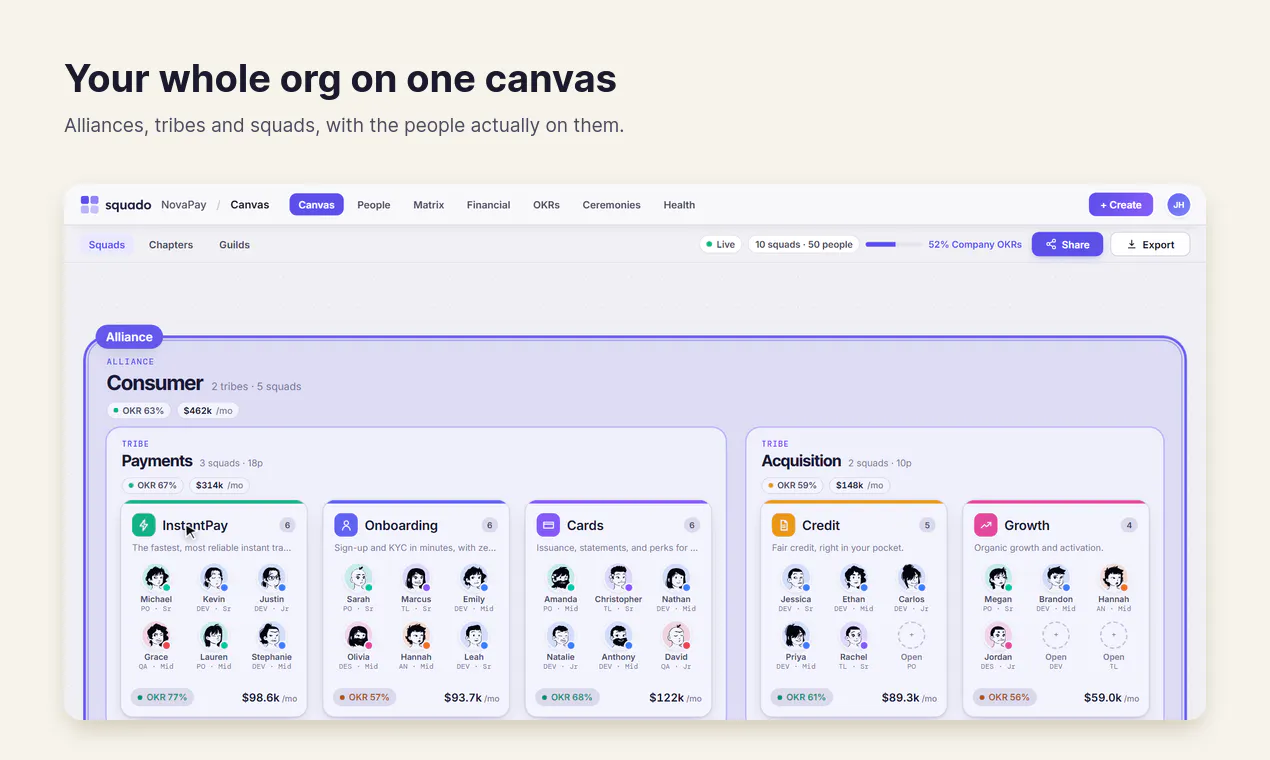The width and height of the screenshot is (1270, 760).
Task: Open the People tab
Action: (x=374, y=204)
